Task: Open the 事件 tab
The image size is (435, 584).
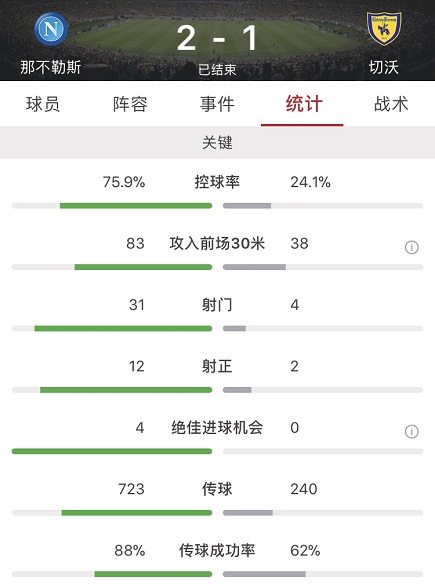Action: [x=217, y=104]
